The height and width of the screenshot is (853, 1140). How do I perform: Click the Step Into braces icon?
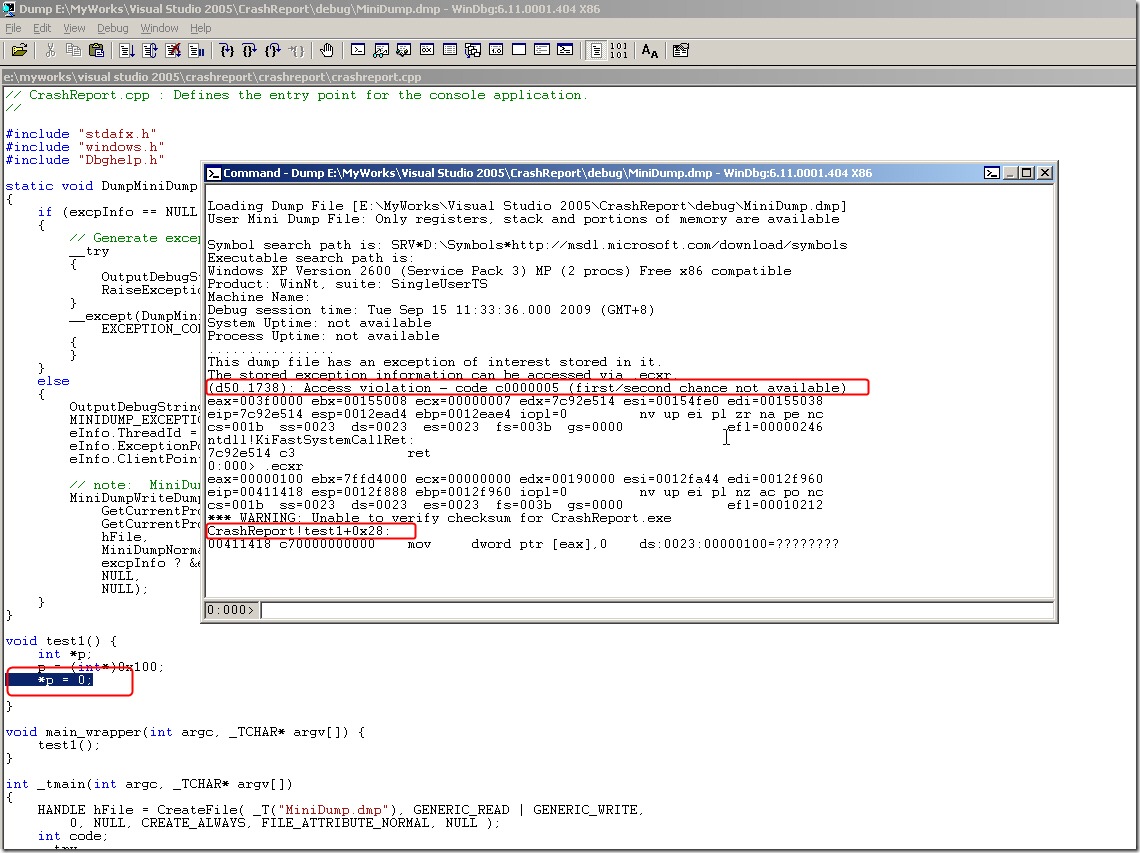tap(227, 50)
